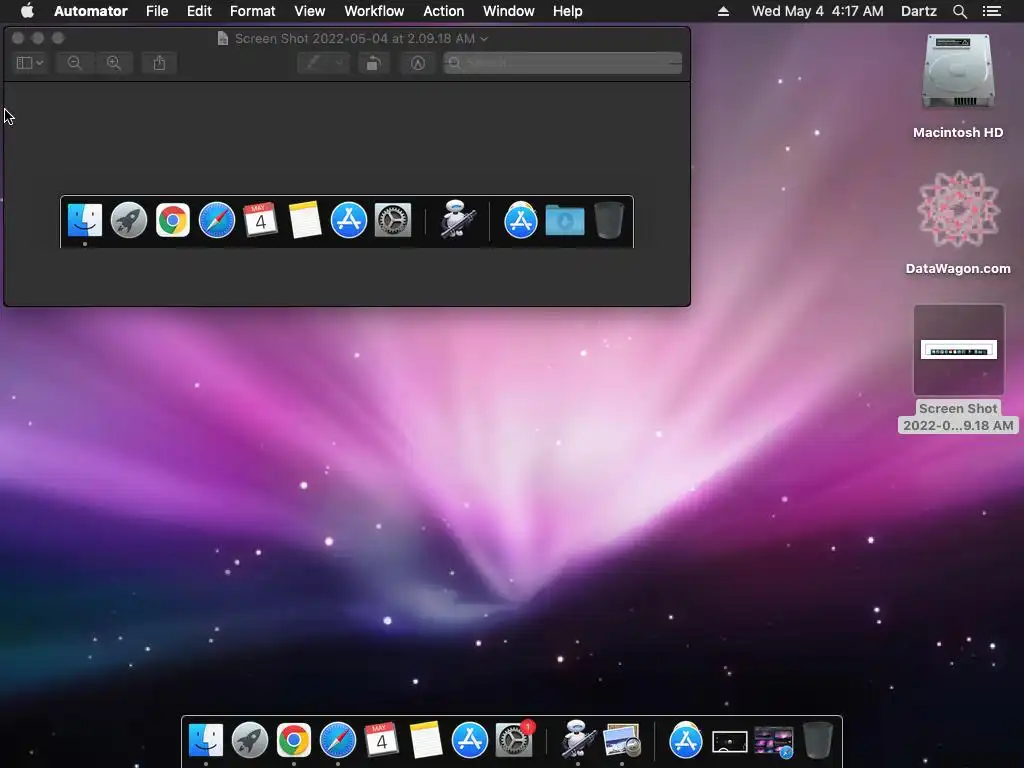Open the highlight color dropdown arrow
Image resolution: width=1024 pixels, height=768 pixels.
tap(339, 63)
